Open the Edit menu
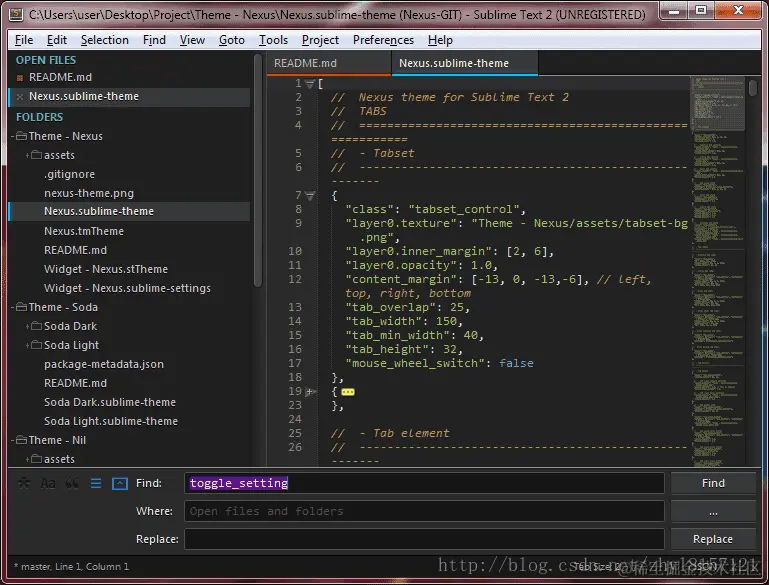Screen dimensions: 769x585 click(57, 40)
